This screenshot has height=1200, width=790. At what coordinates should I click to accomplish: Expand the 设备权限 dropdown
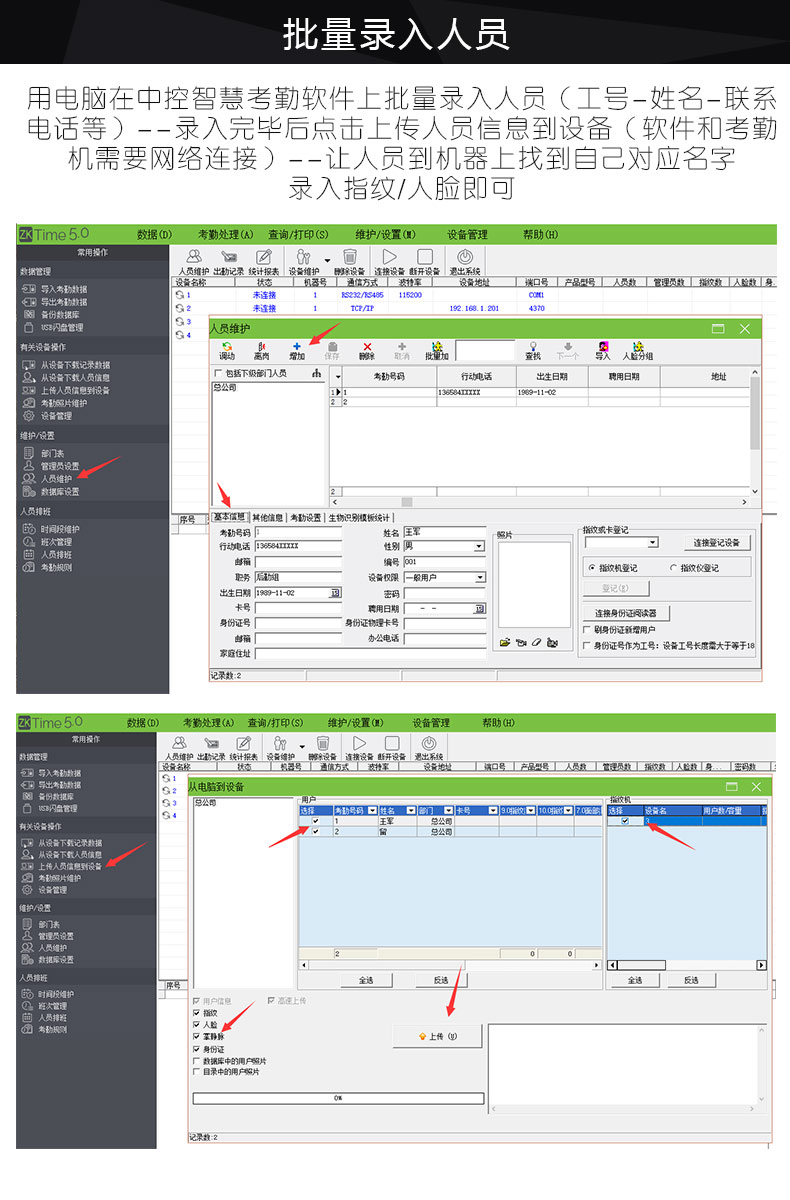click(479, 577)
